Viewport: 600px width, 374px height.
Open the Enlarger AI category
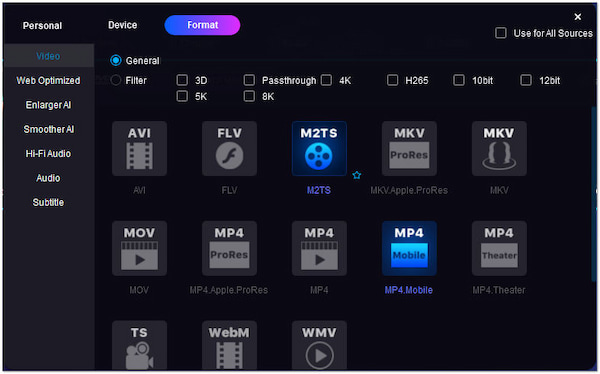click(x=48, y=105)
